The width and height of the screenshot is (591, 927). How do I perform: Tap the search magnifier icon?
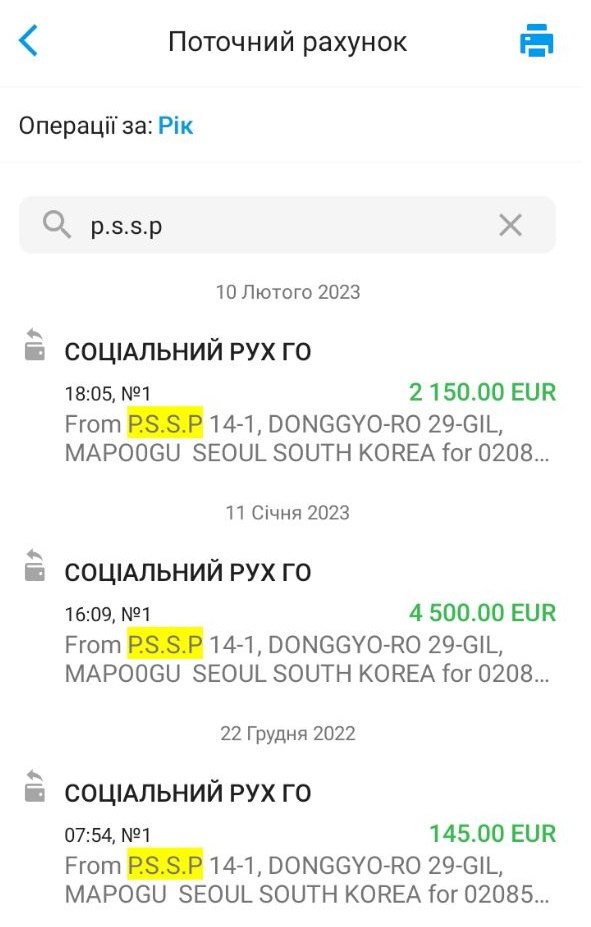(56, 225)
